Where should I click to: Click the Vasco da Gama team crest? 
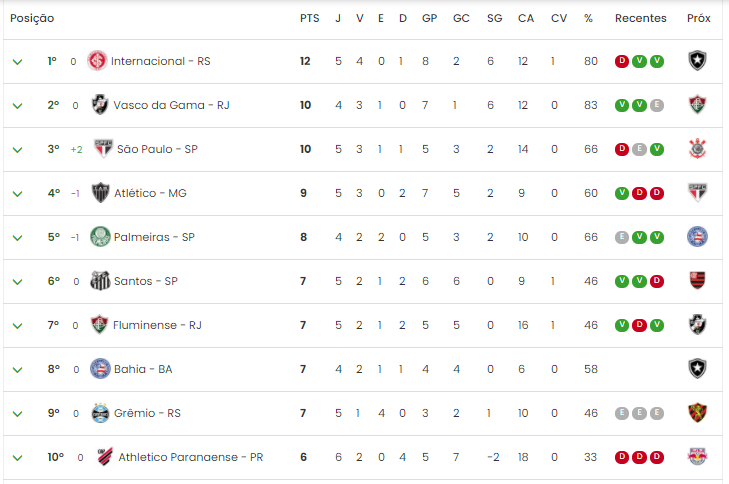coord(100,105)
